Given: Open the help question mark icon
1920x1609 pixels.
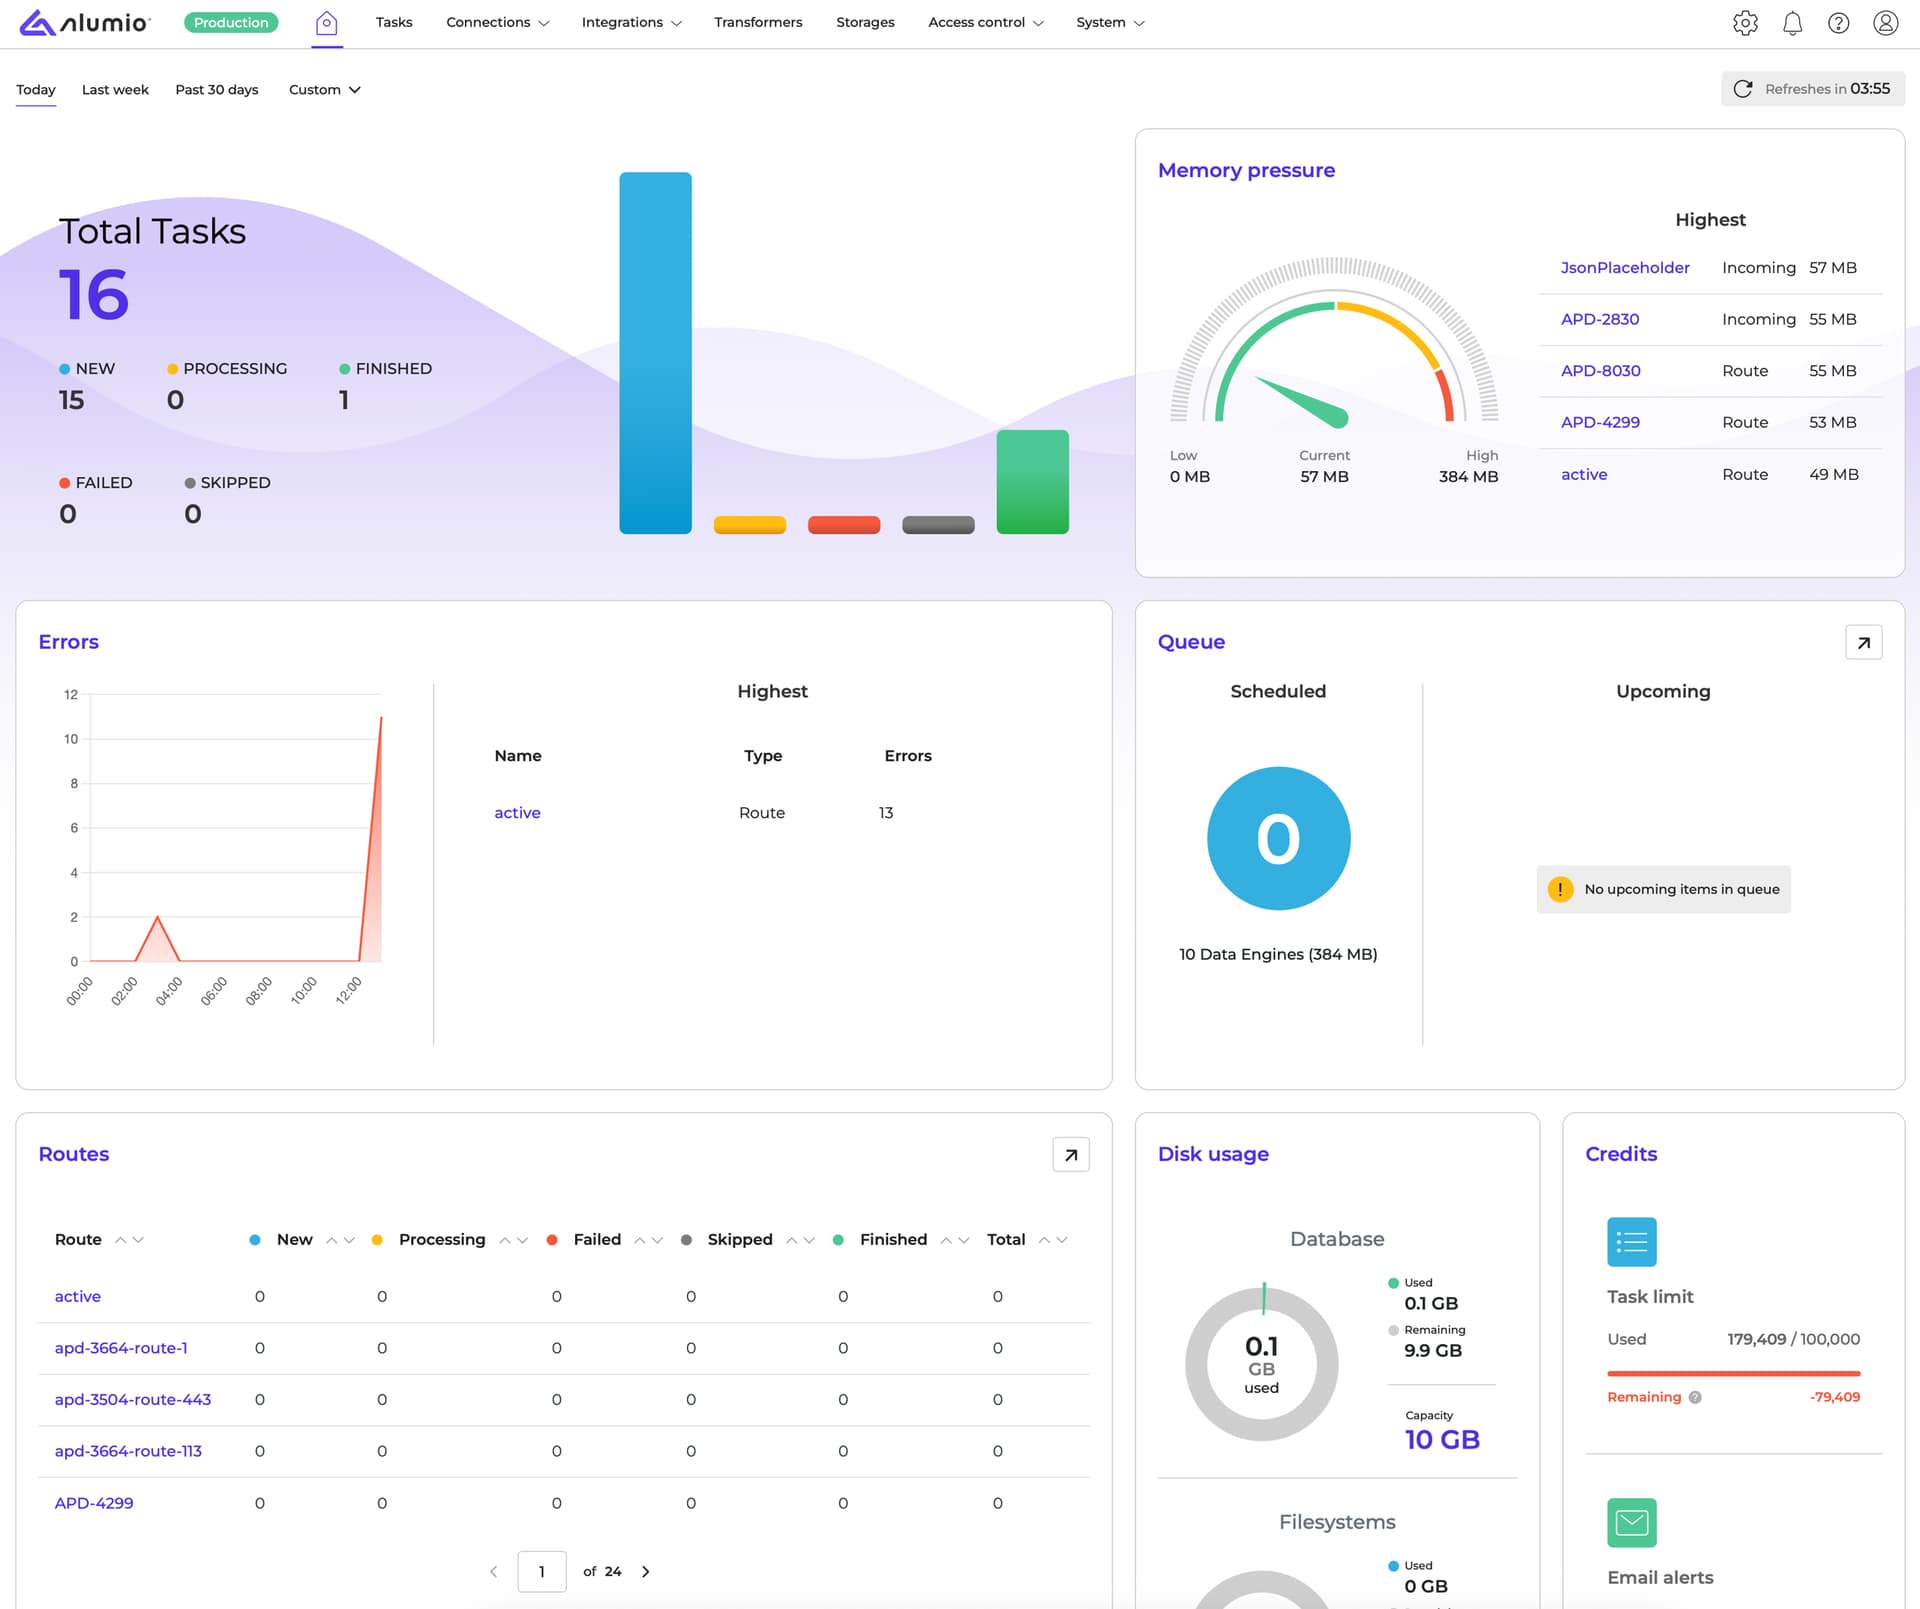Looking at the screenshot, I should (x=1838, y=23).
